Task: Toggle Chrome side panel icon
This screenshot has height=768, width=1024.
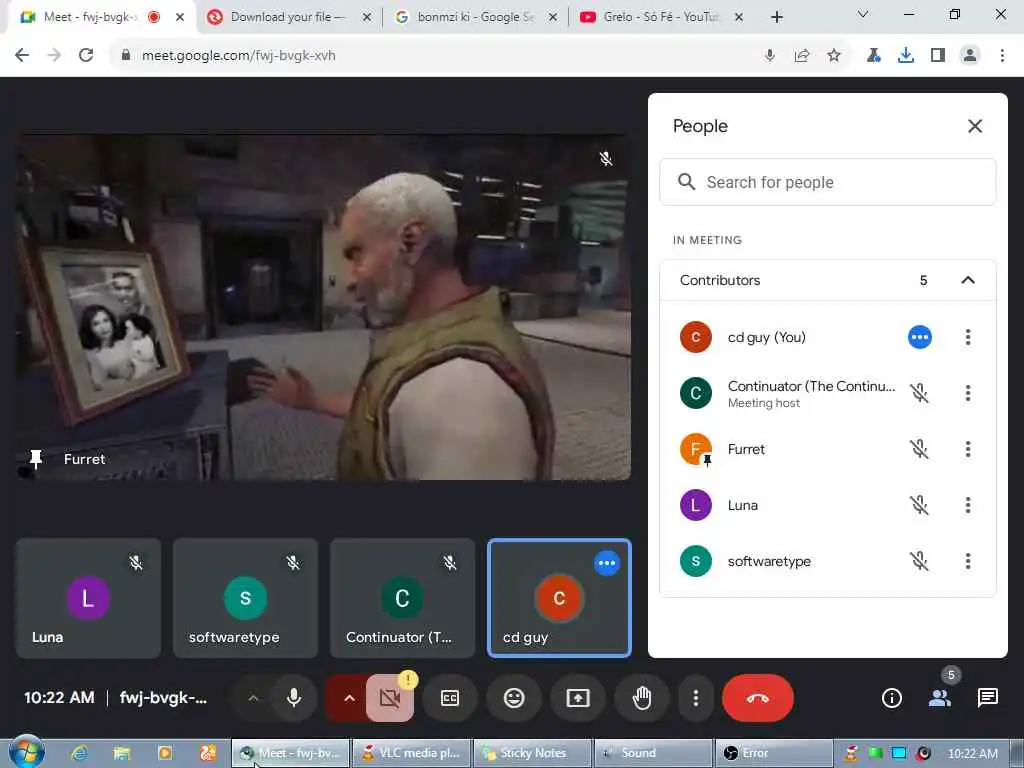Action: point(938,56)
